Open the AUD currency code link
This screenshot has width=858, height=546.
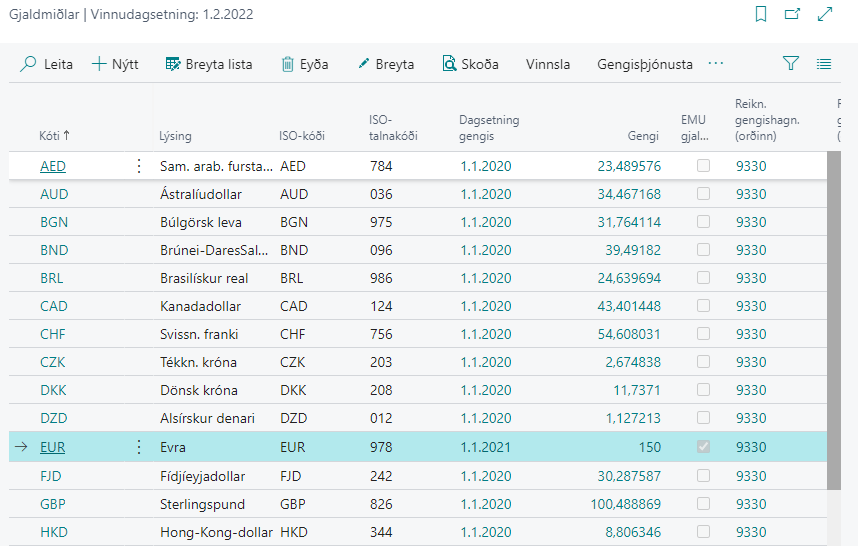54,194
